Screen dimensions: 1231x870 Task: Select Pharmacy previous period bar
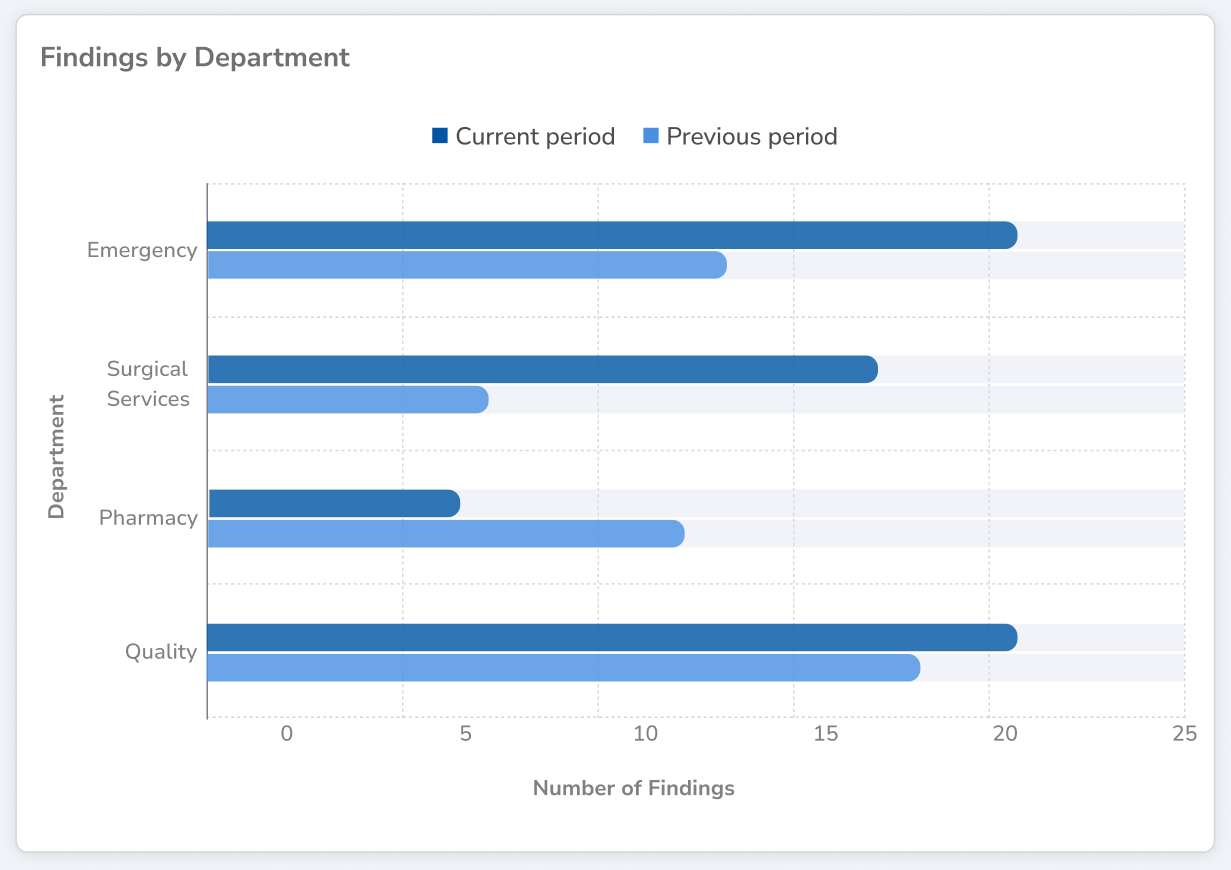446,533
